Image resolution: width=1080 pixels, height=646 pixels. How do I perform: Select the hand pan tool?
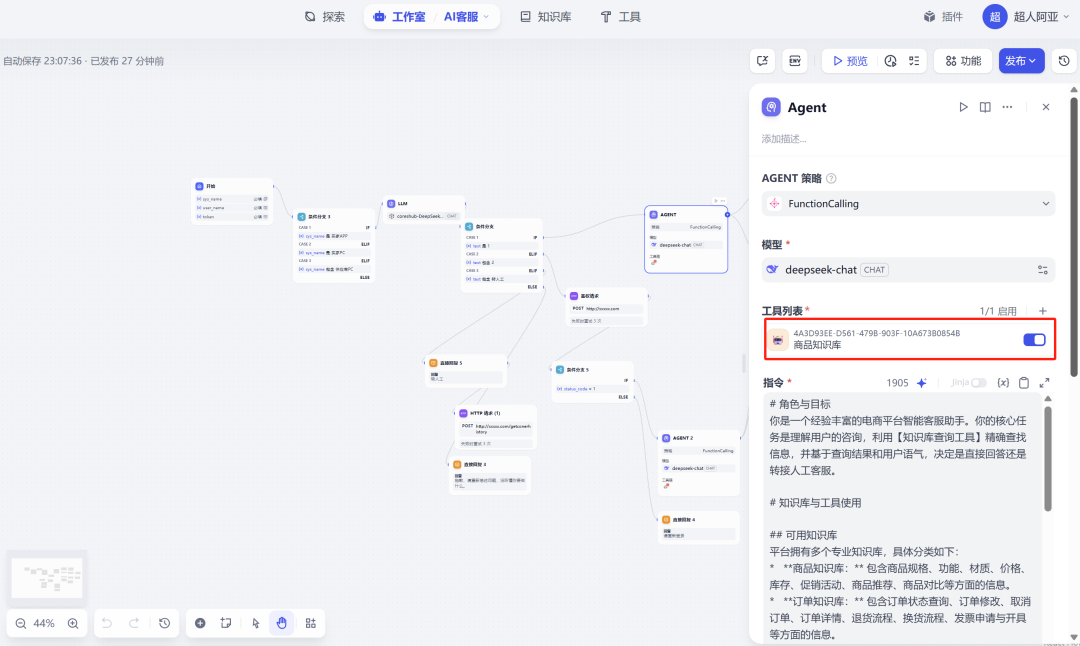pyautogui.click(x=282, y=623)
